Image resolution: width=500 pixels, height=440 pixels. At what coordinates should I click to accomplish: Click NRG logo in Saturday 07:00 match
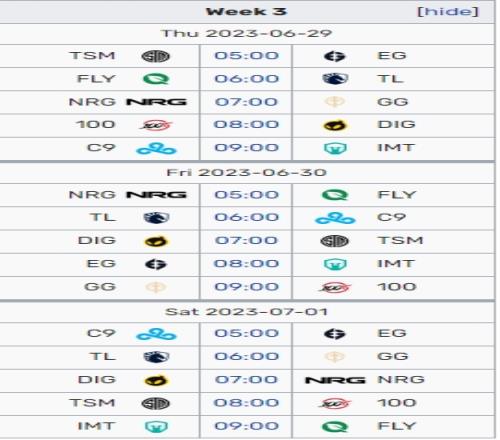[x=335, y=380]
